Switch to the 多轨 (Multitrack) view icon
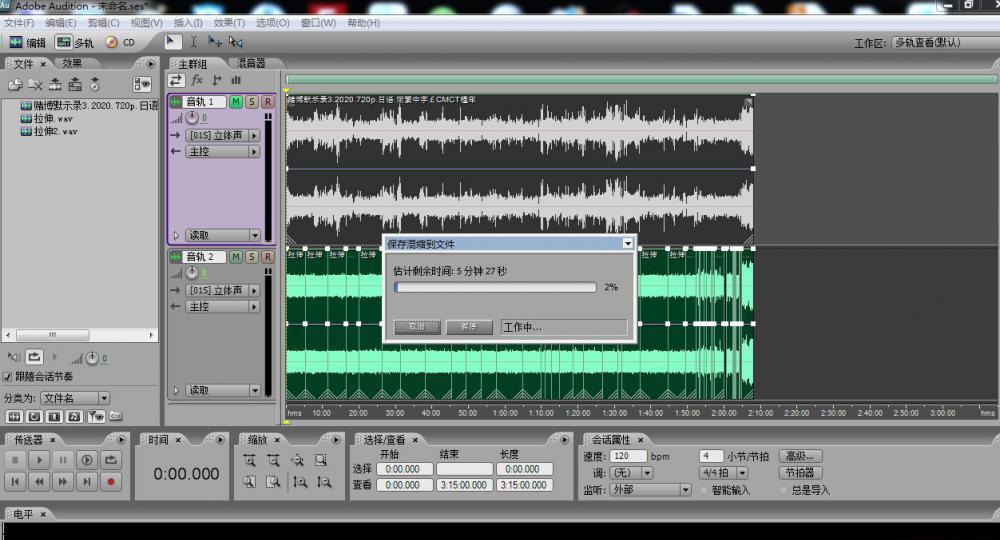Screen dimensions: 1000x540 pos(63,42)
